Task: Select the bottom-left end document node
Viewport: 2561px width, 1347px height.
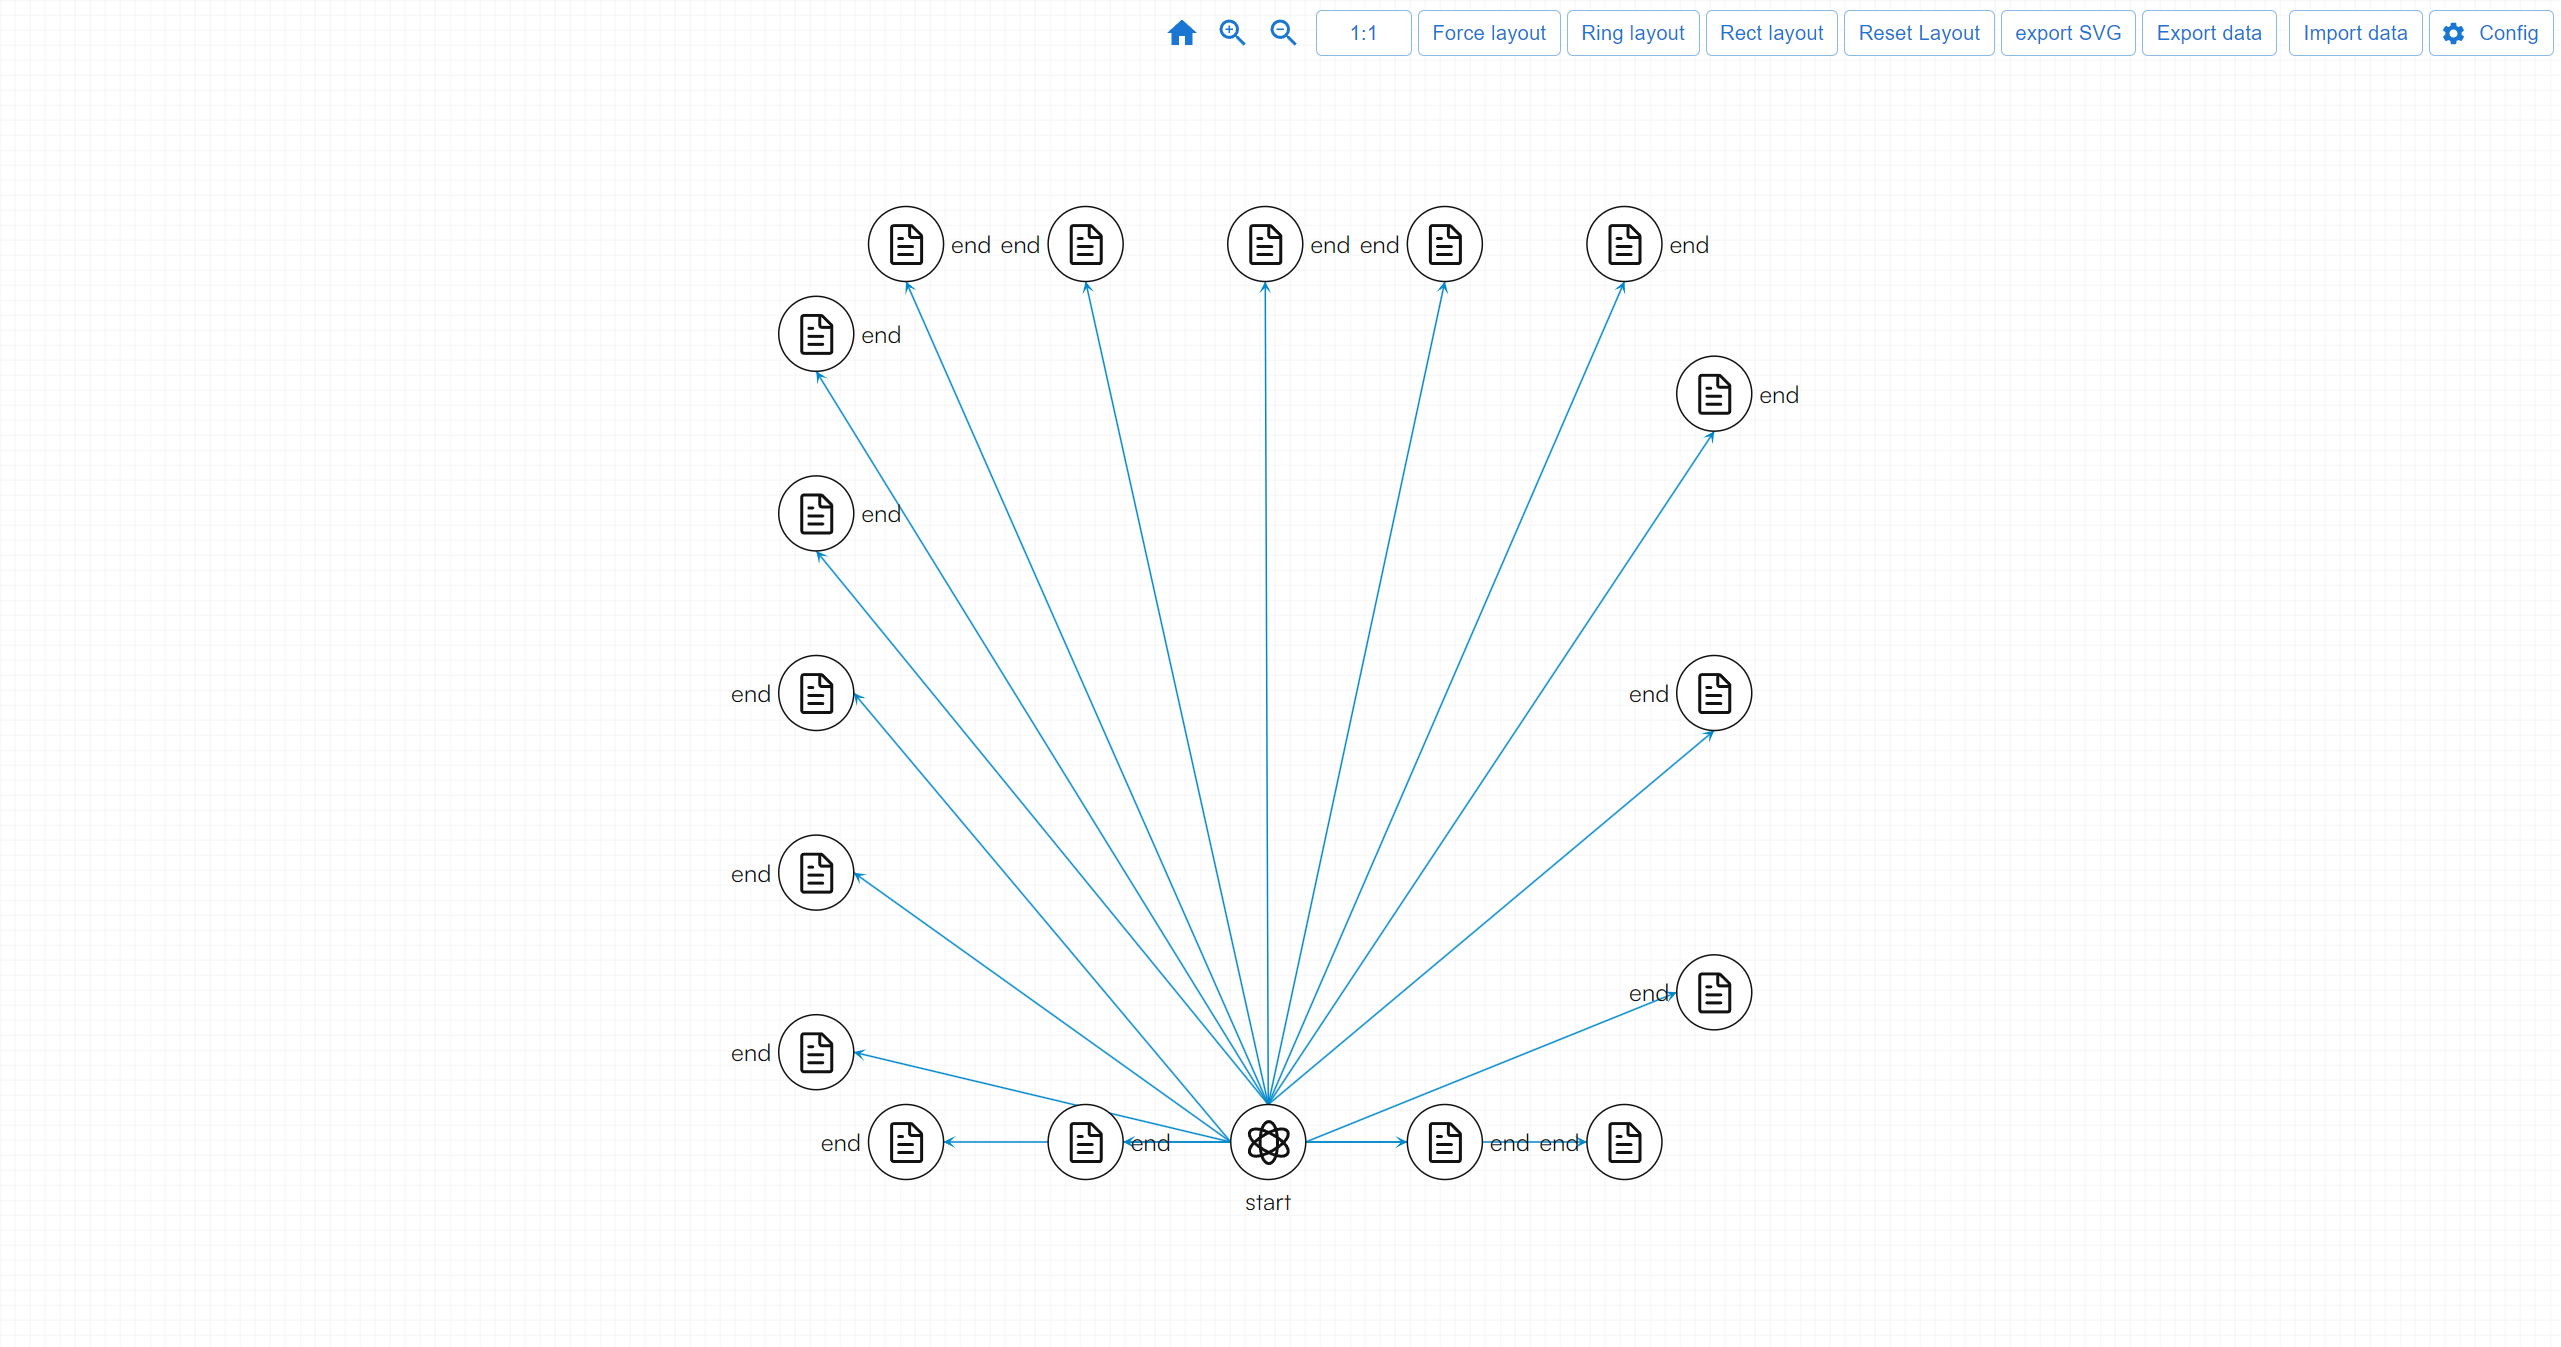Action: tap(906, 1142)
